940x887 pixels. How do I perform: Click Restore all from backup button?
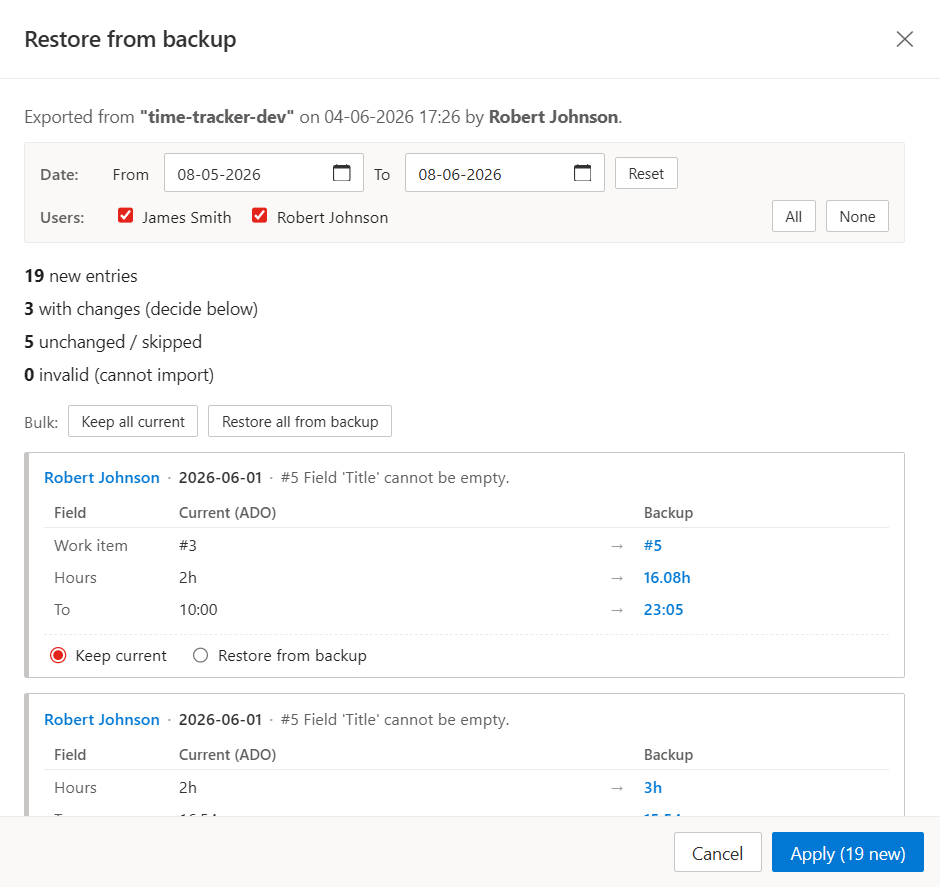tap(300, 421)
